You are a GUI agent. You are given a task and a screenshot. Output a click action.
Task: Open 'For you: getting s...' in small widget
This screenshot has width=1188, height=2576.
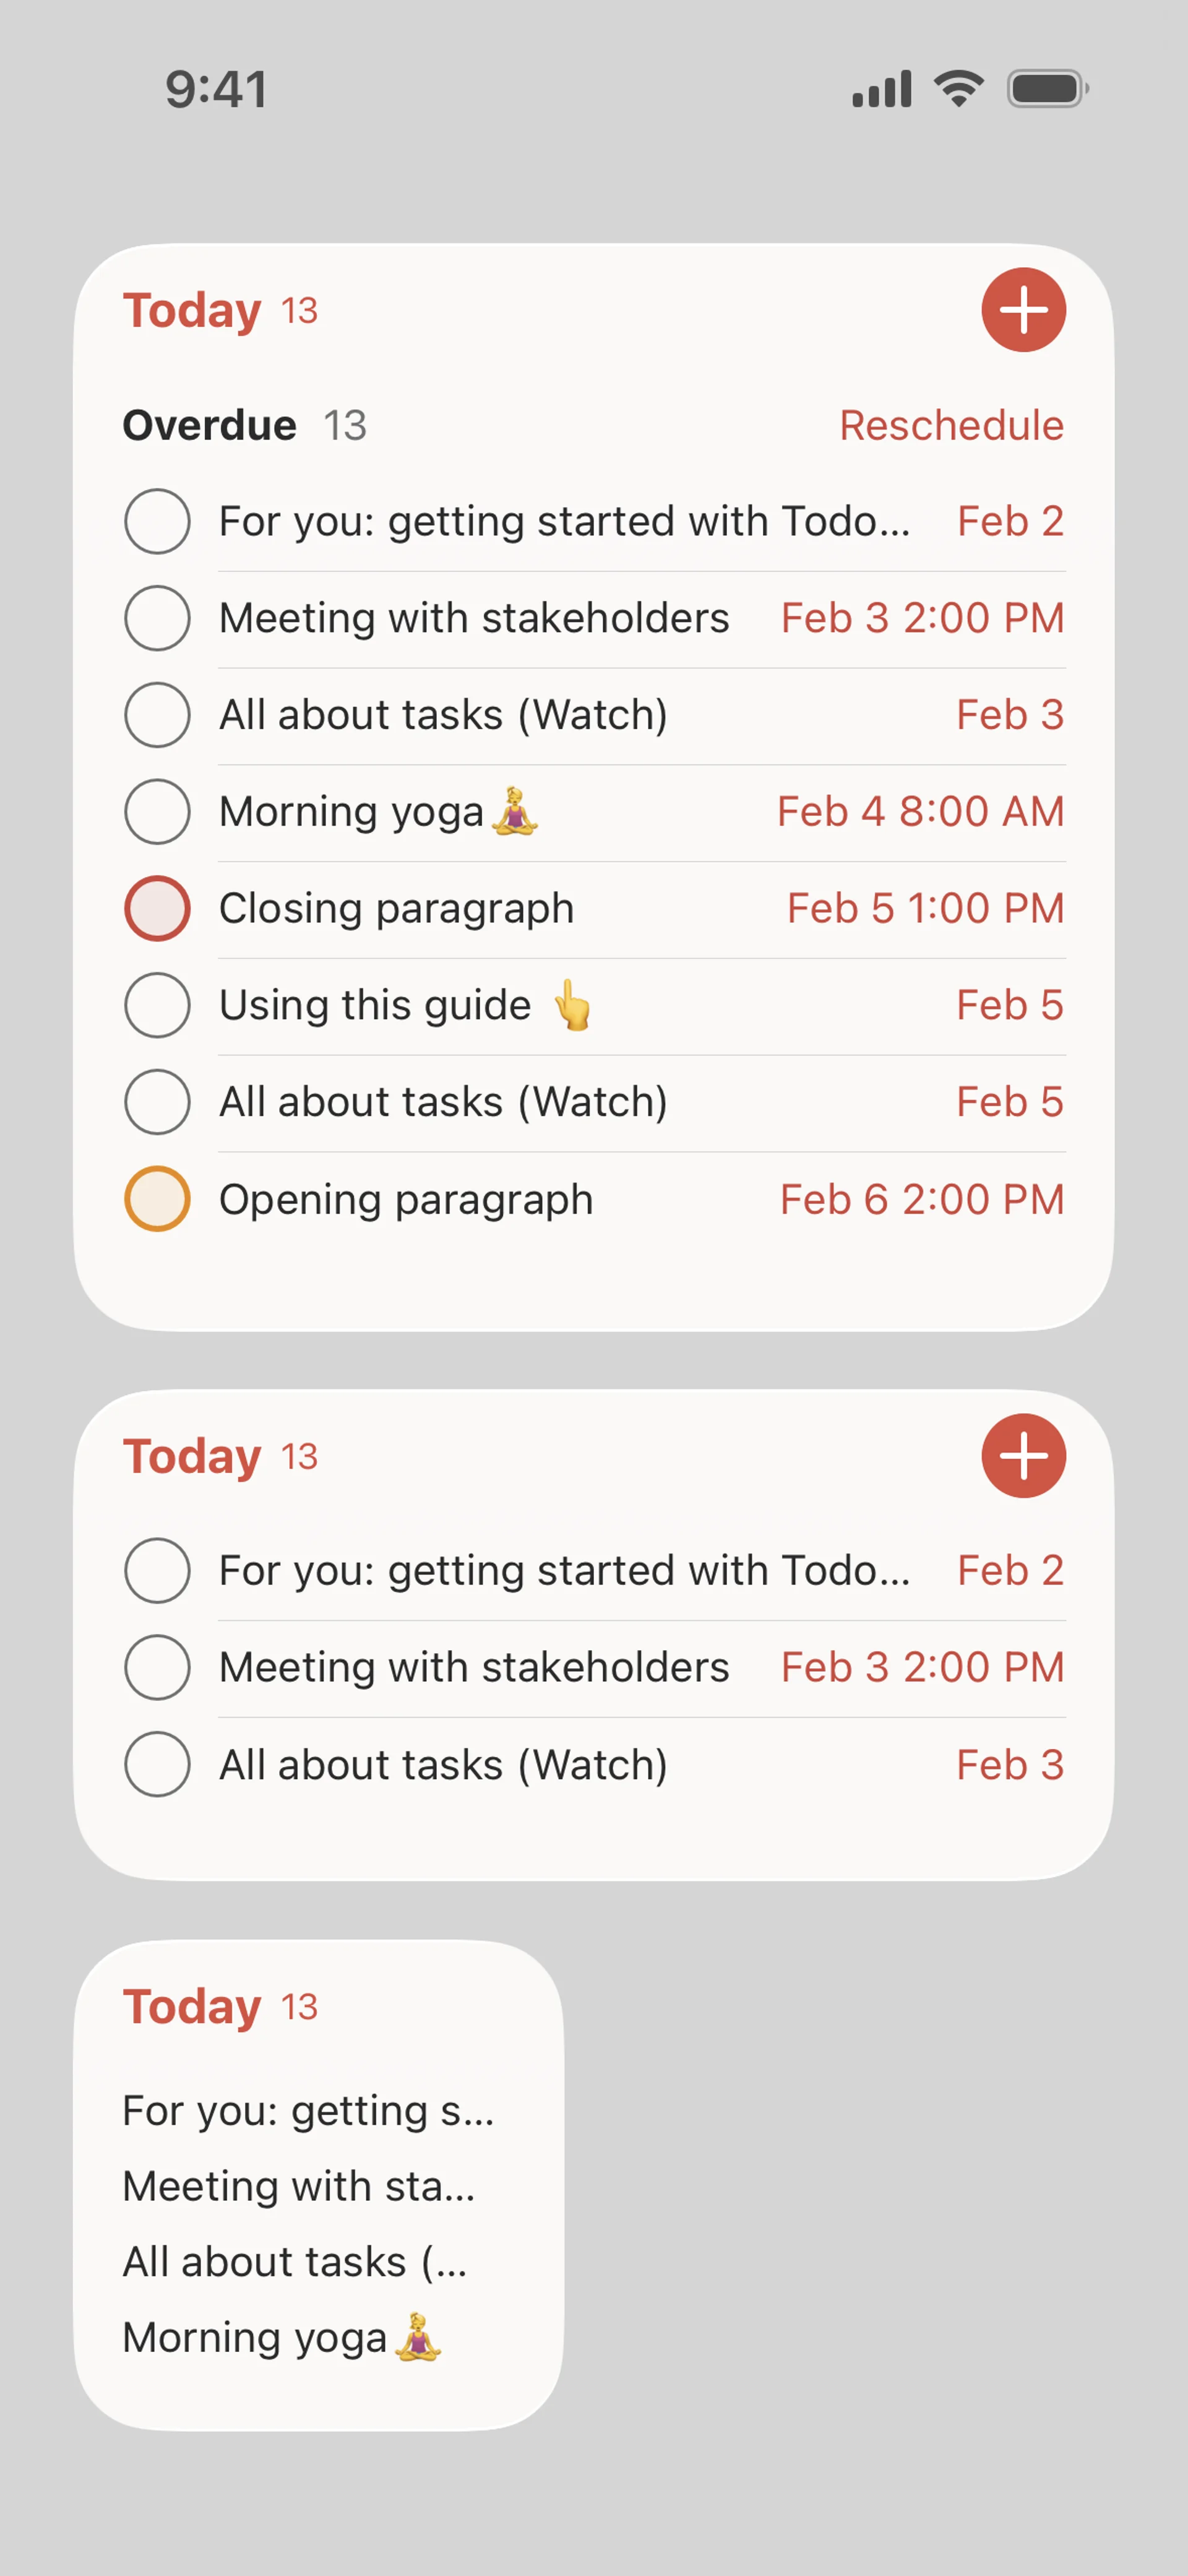pyautogui.click(x=308, y=2111)
